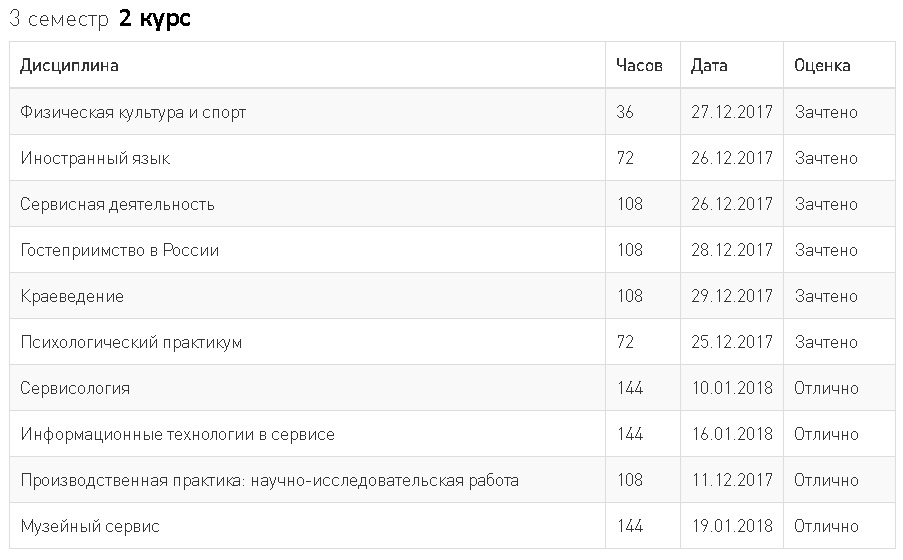Image resolution: width=903 pixels, height=560 pixels.
Task: Click the Часов column header
Action: tap(639, 66)
